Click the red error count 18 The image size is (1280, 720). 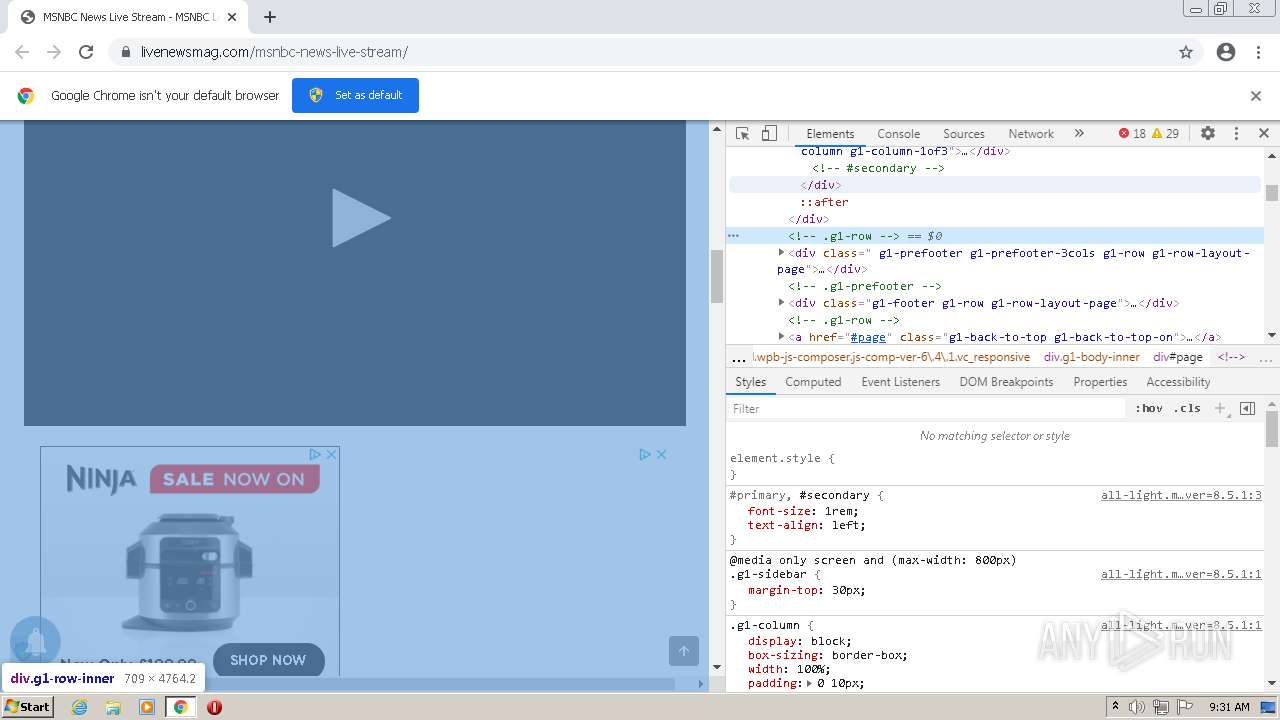pos(1132,133)
